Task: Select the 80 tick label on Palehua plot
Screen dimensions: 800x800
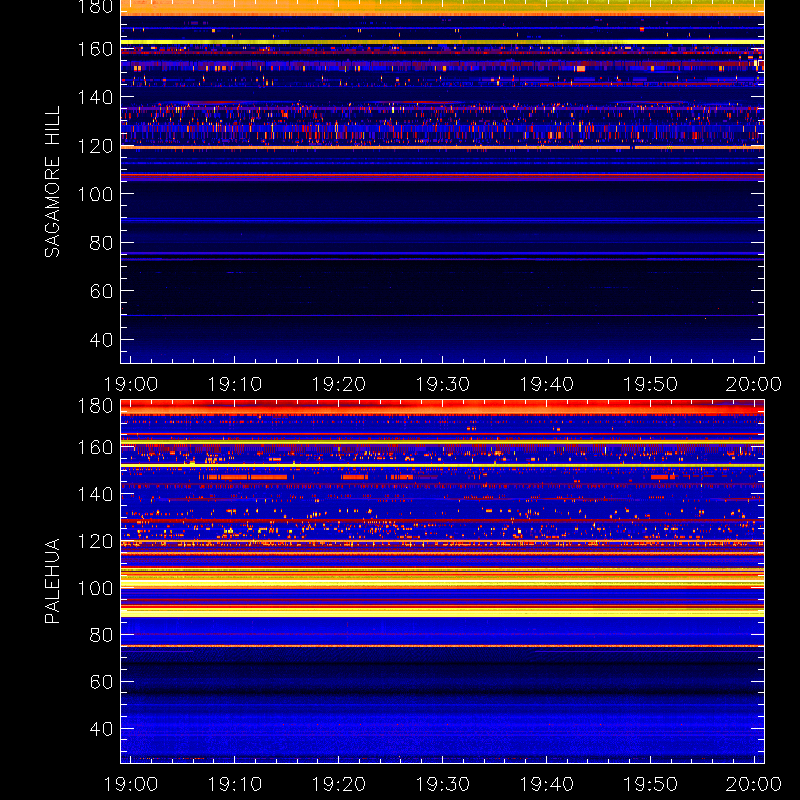Action: [x=101, y=635]
